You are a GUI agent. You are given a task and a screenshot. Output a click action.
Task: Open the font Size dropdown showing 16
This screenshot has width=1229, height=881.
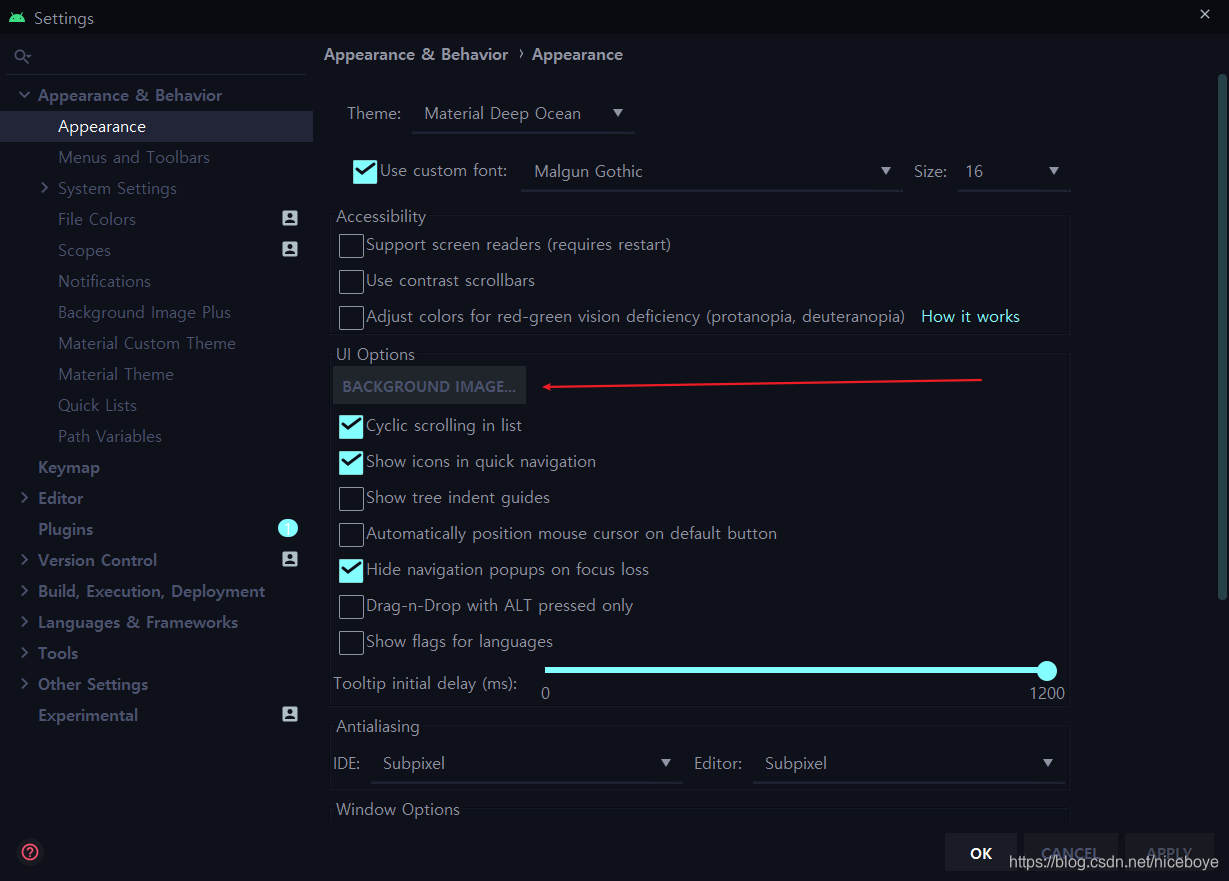[x=1014, y=172]
